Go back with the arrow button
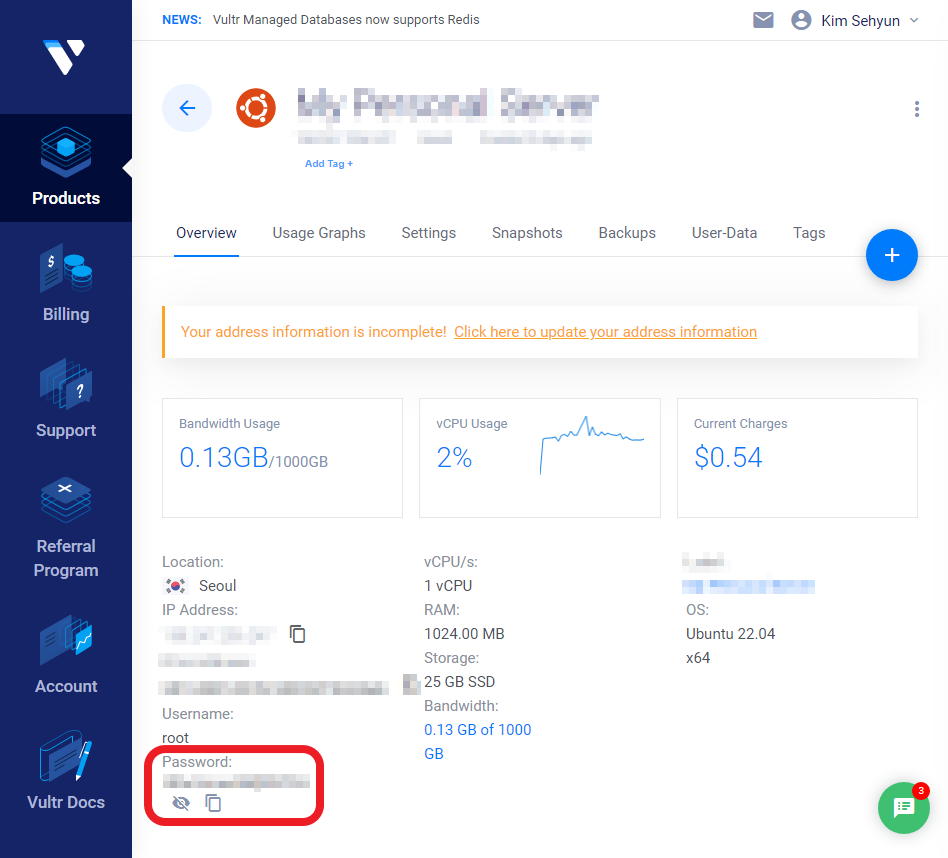948x858 pixels. pos(187,108)
